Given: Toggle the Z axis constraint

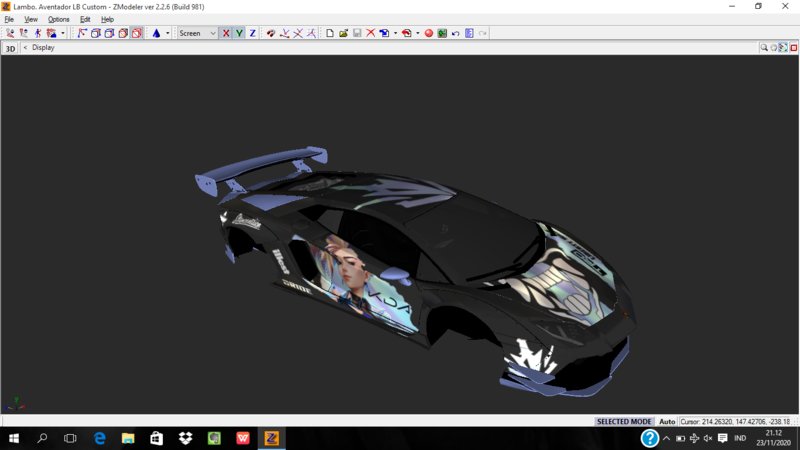Looking at the screenshot, I should tap(252, 33).
